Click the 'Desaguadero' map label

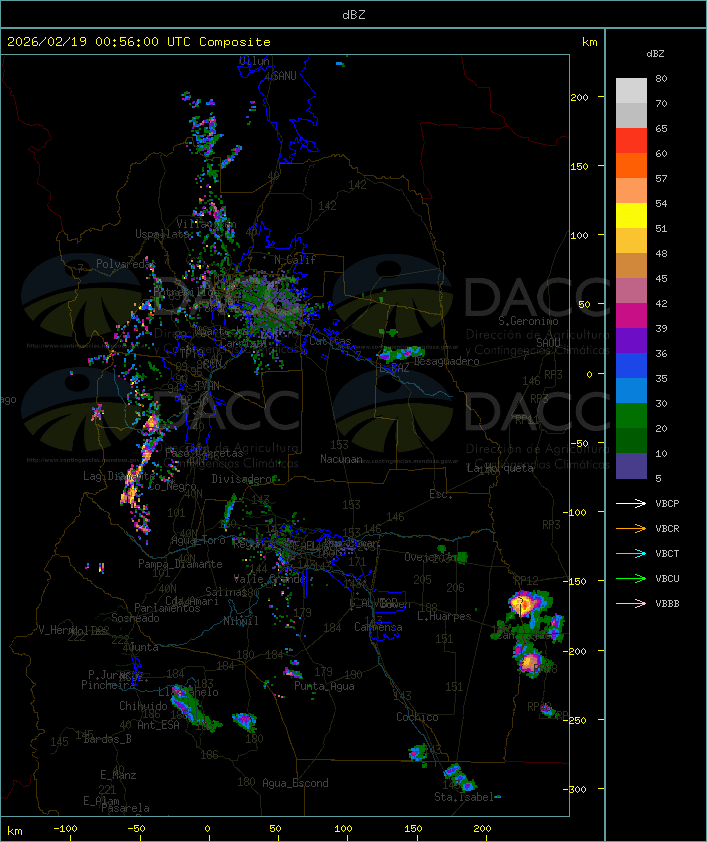click(x=447, y=361)
